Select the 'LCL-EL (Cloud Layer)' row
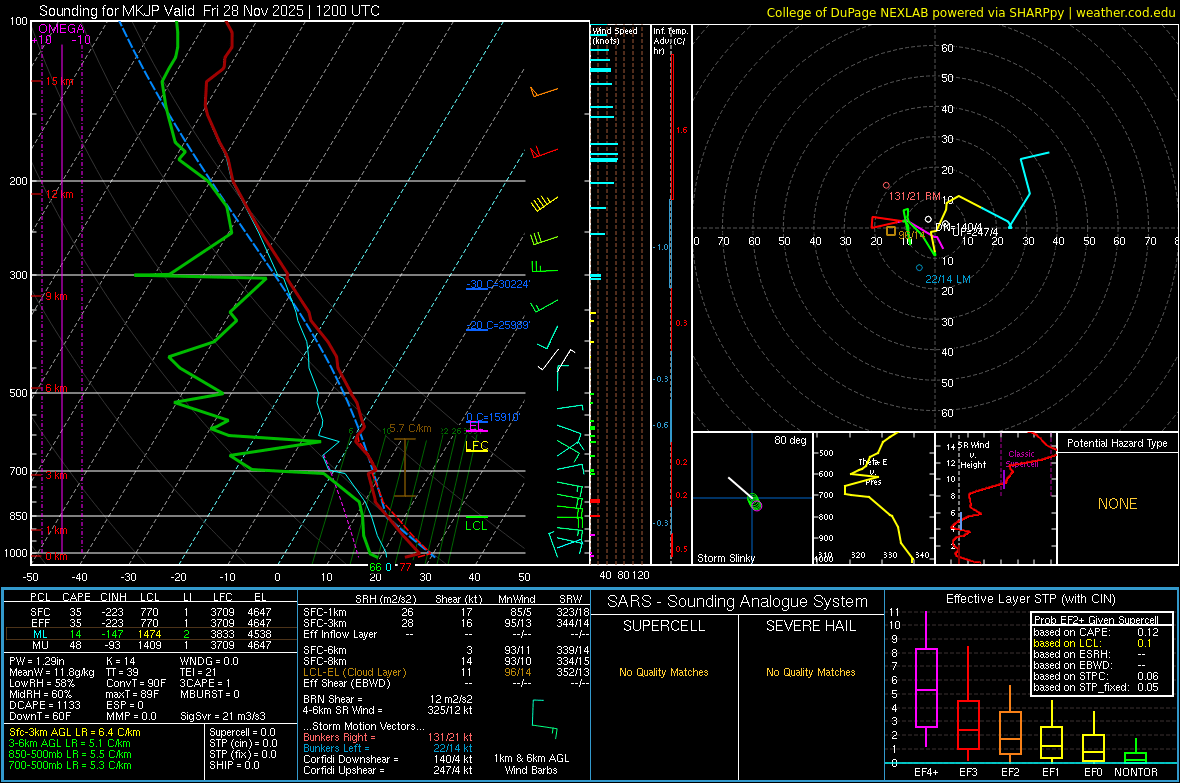This screenshot has height=783, width=1180. coord(446,672)
